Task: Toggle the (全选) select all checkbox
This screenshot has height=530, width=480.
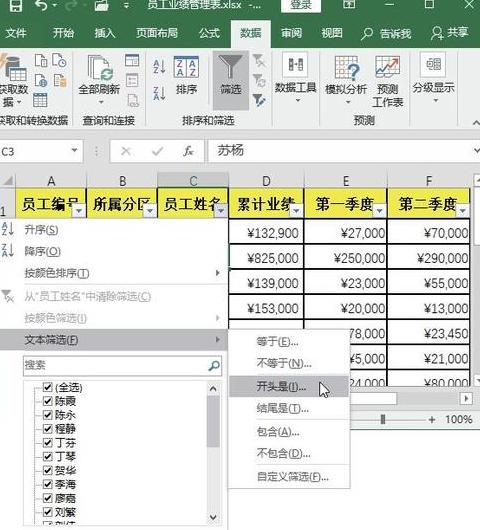Action: click(x=48, y=387)
